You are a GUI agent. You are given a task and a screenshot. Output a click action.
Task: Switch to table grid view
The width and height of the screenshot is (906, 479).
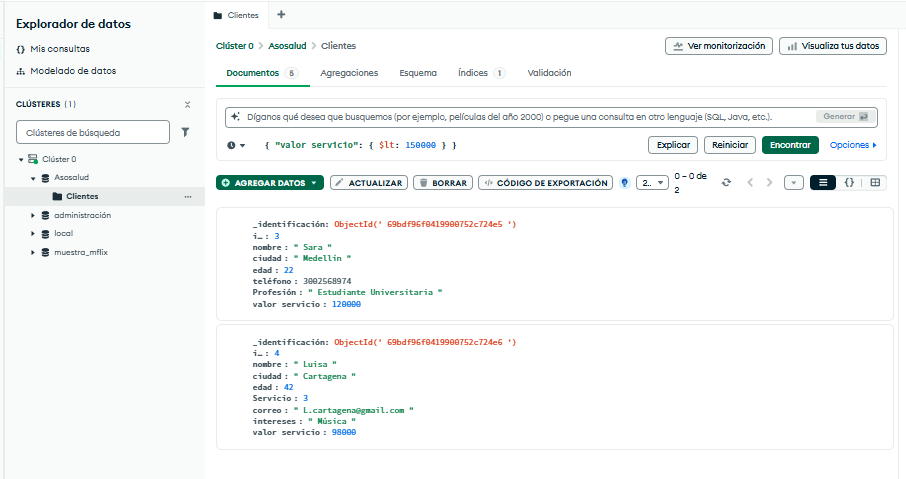pos(875,183)
